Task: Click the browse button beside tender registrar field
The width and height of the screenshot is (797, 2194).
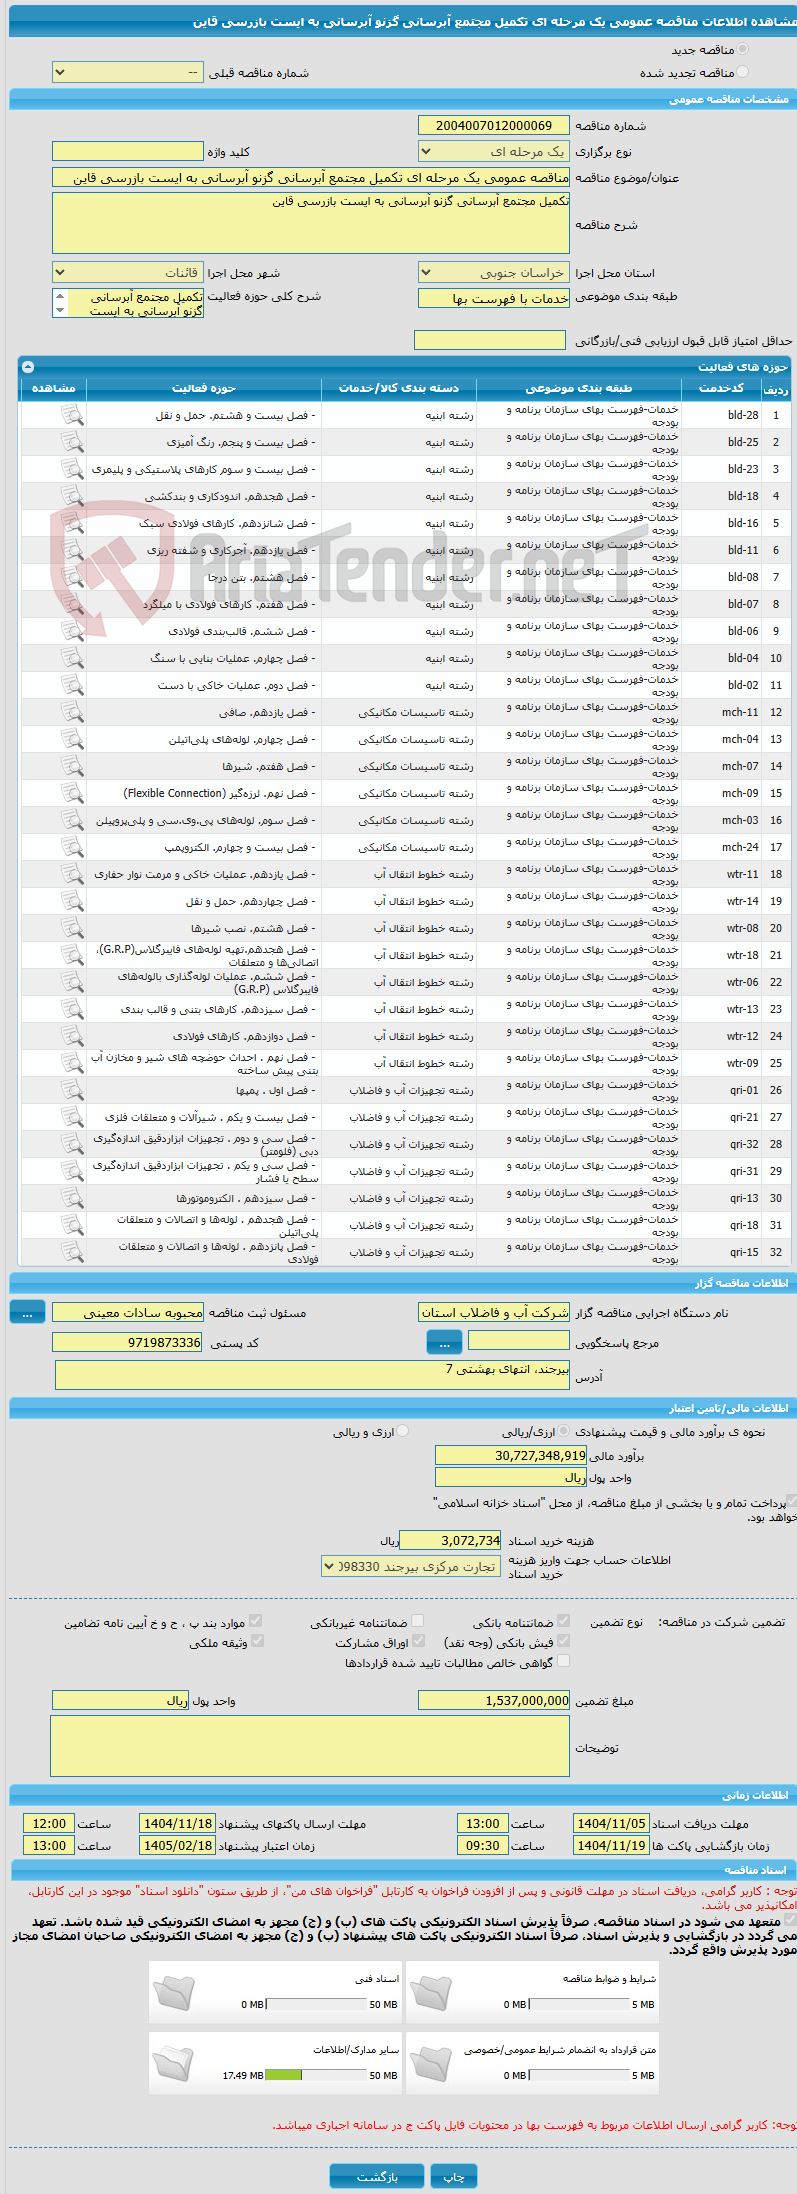Action: pyautogui.click(x=27, y=1312)
